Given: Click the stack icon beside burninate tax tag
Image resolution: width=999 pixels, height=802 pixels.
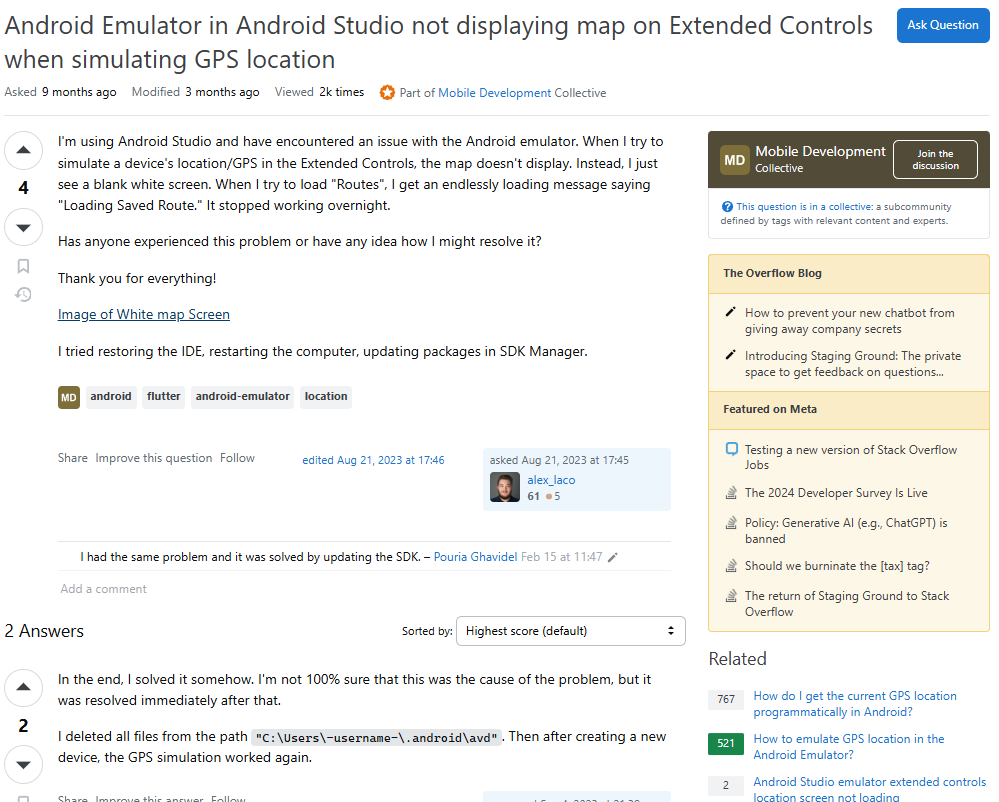Looking at the screenshot, I should pyautogui.click(x=731, y=566).
